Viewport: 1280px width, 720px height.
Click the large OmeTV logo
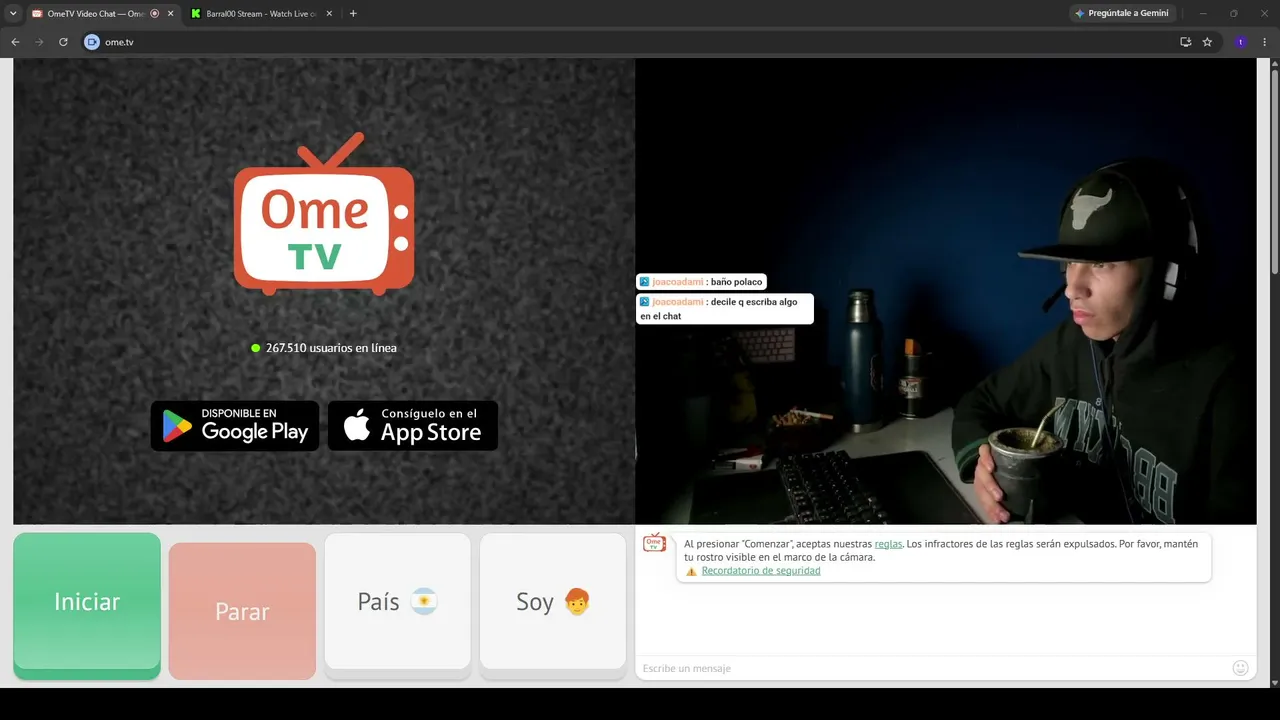(324, 214)
